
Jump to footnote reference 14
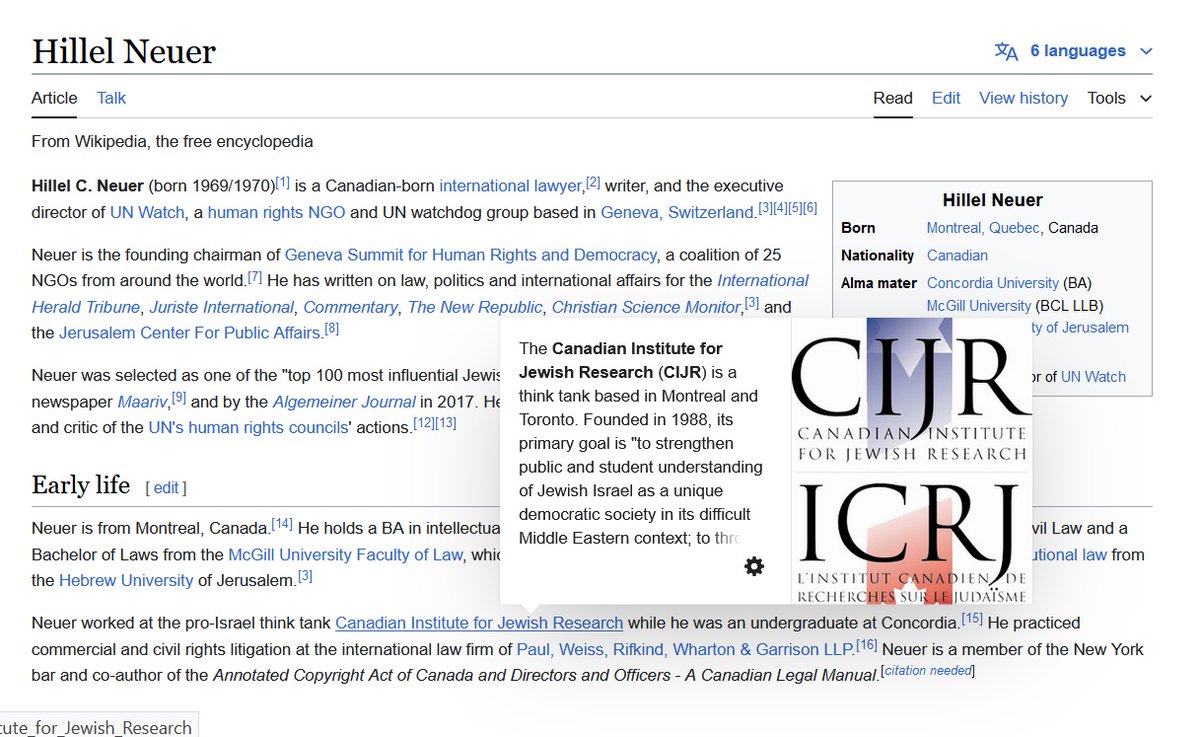coord(283,524)
